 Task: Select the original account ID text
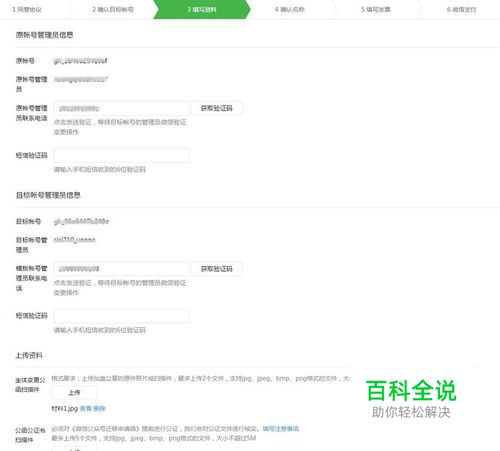pos(80,61)
